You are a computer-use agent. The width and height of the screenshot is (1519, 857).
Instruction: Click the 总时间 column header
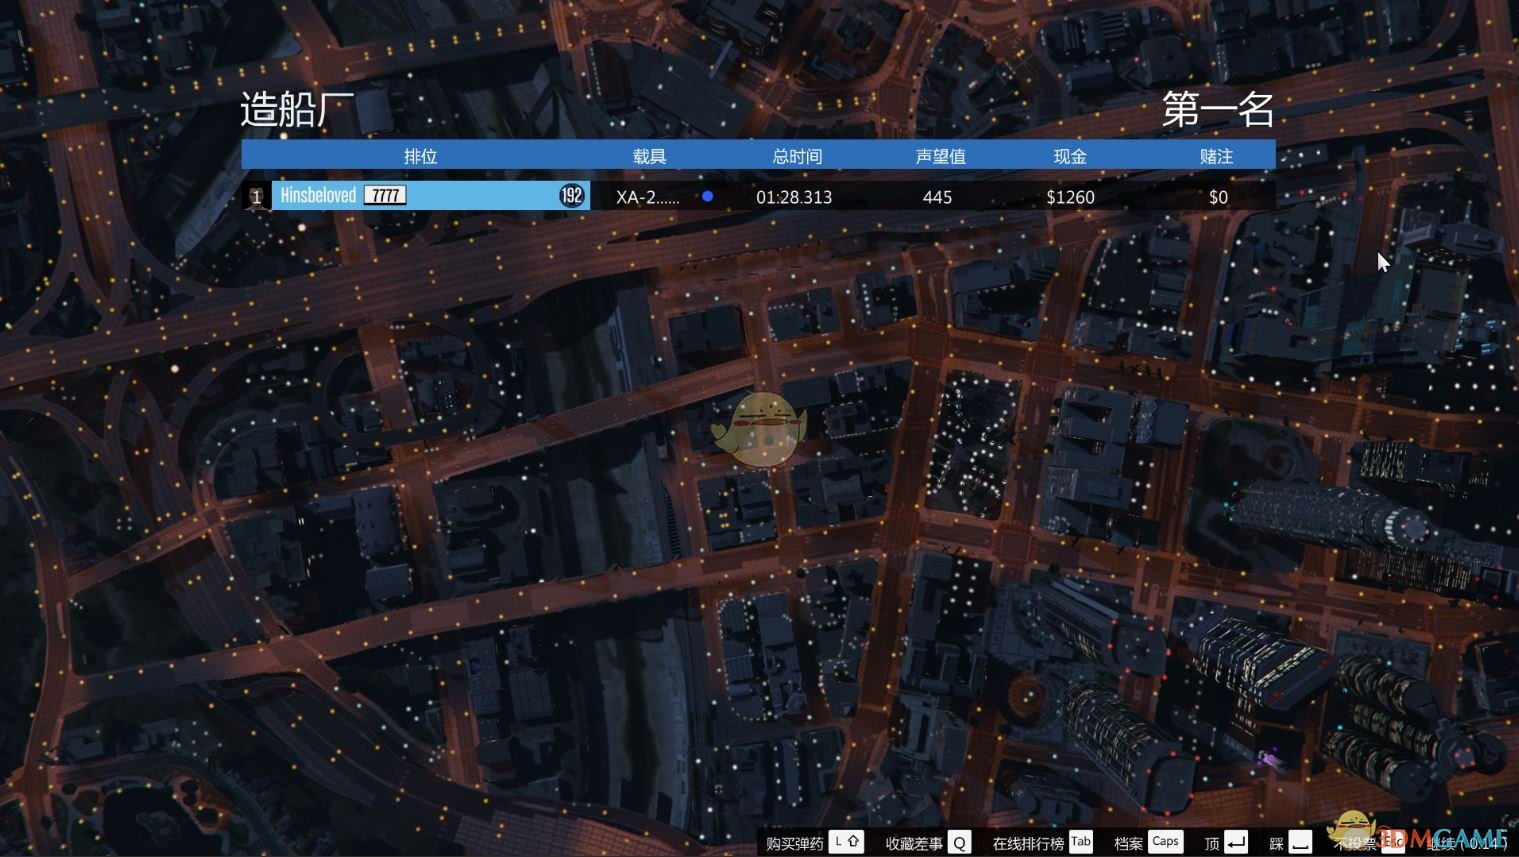[797, 156]
